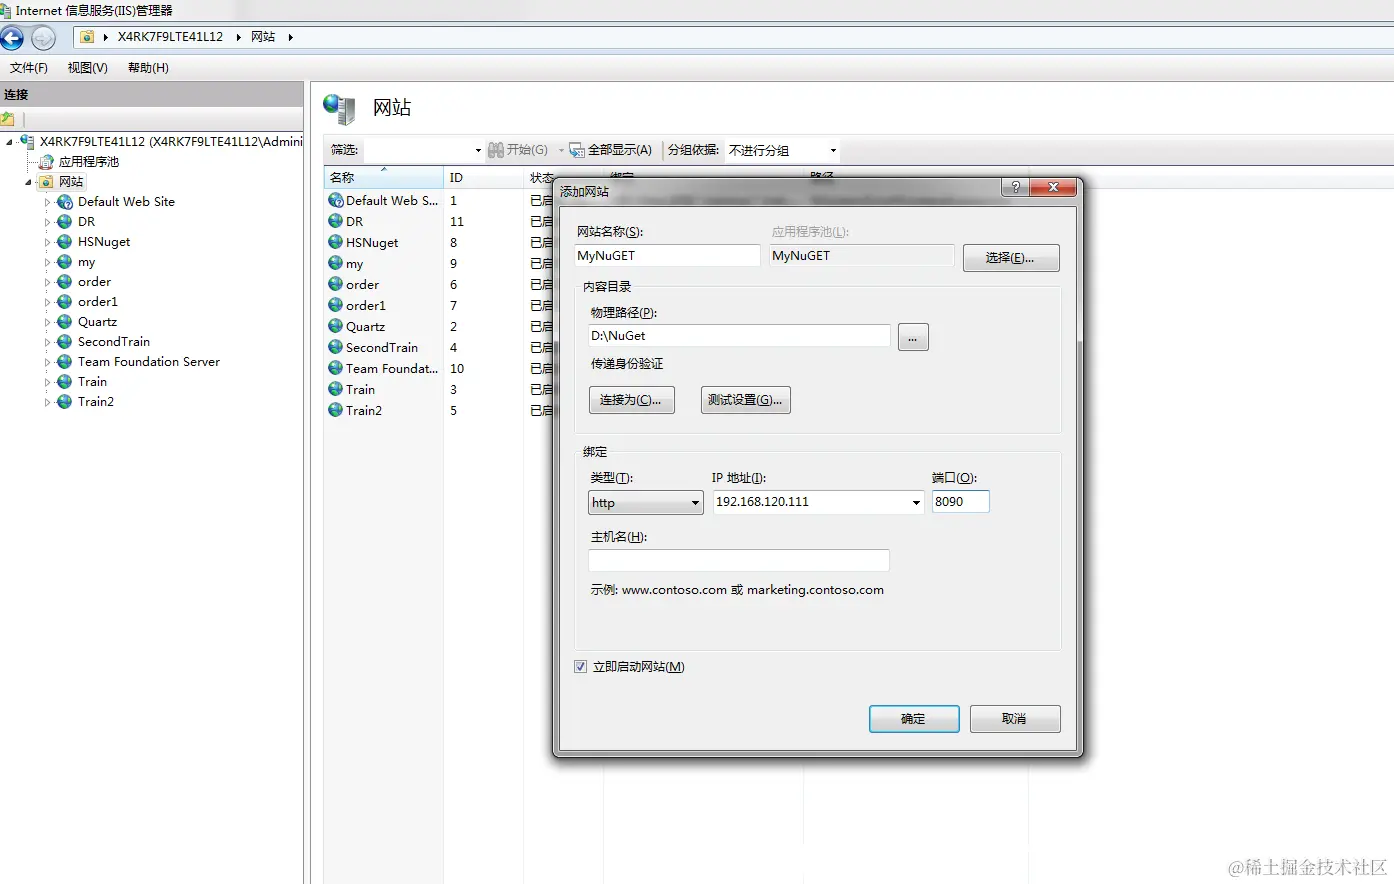Expand the order1 tree node

point(47,302)
